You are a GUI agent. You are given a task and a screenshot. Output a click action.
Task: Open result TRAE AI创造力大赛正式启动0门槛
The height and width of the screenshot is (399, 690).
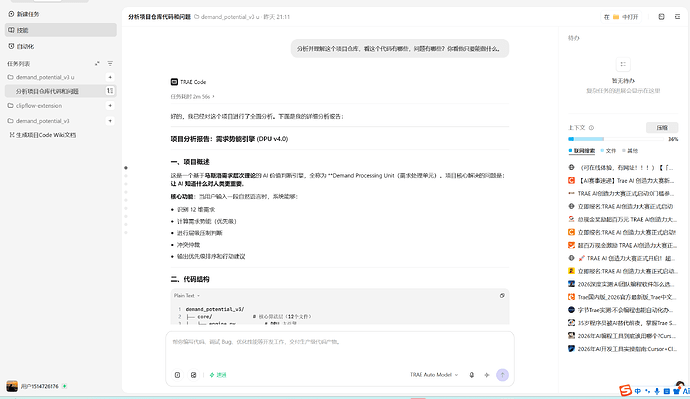tap(622, 194)
